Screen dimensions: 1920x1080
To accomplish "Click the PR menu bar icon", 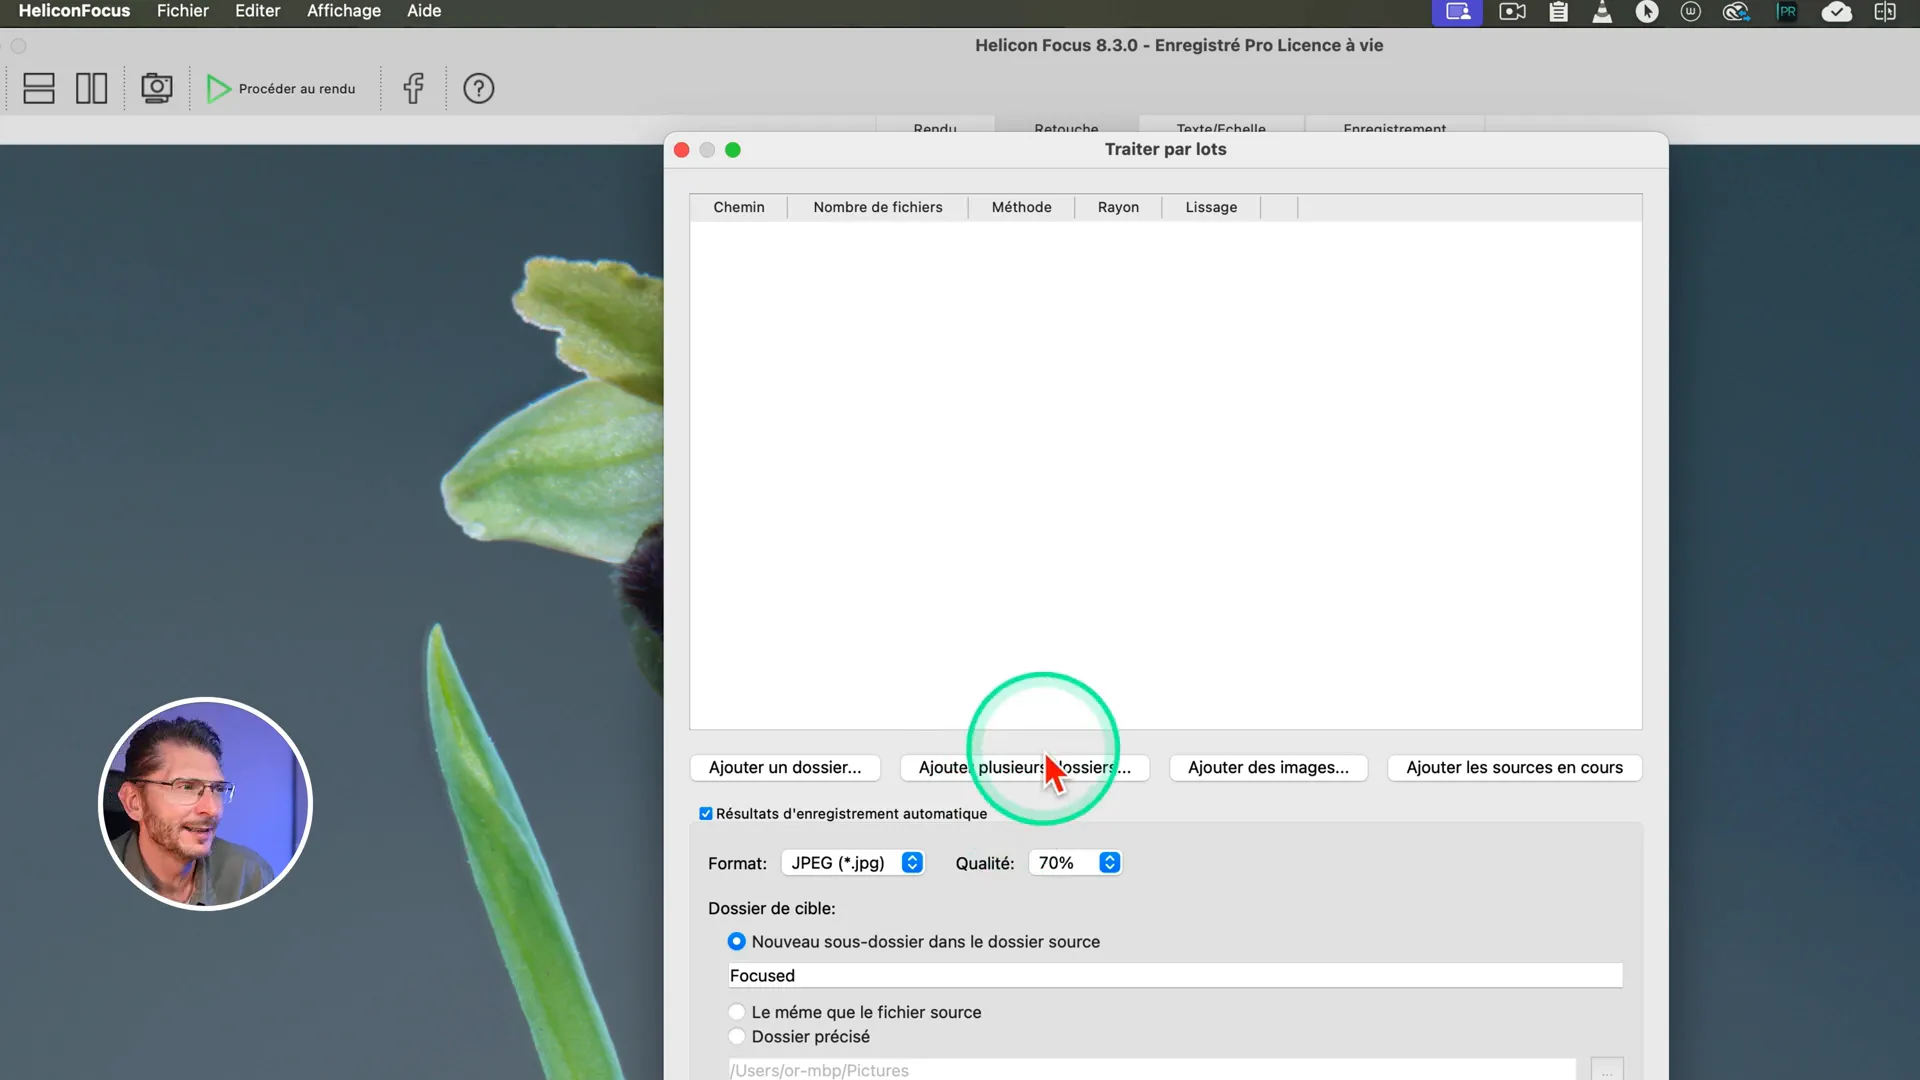I will 1787,12.
